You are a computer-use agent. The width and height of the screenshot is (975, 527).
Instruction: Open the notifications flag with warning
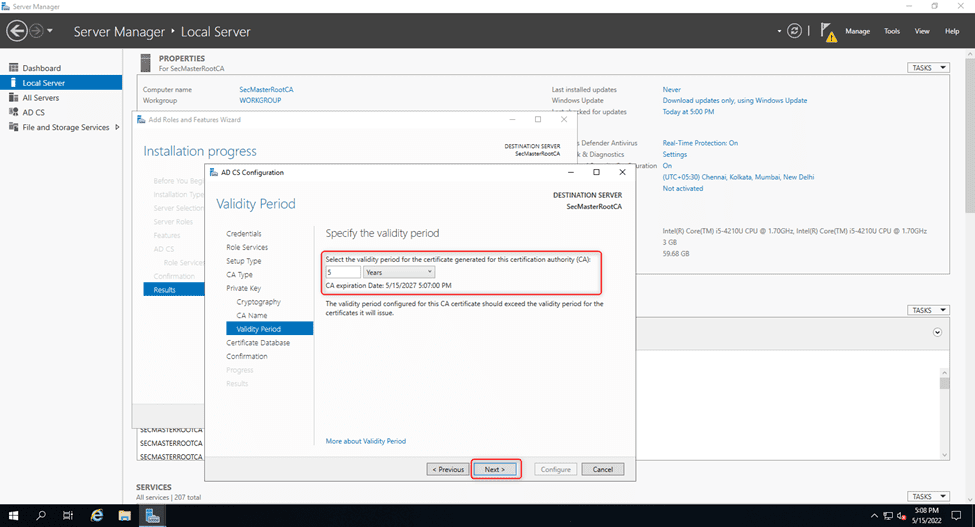(x=828, y=32)
